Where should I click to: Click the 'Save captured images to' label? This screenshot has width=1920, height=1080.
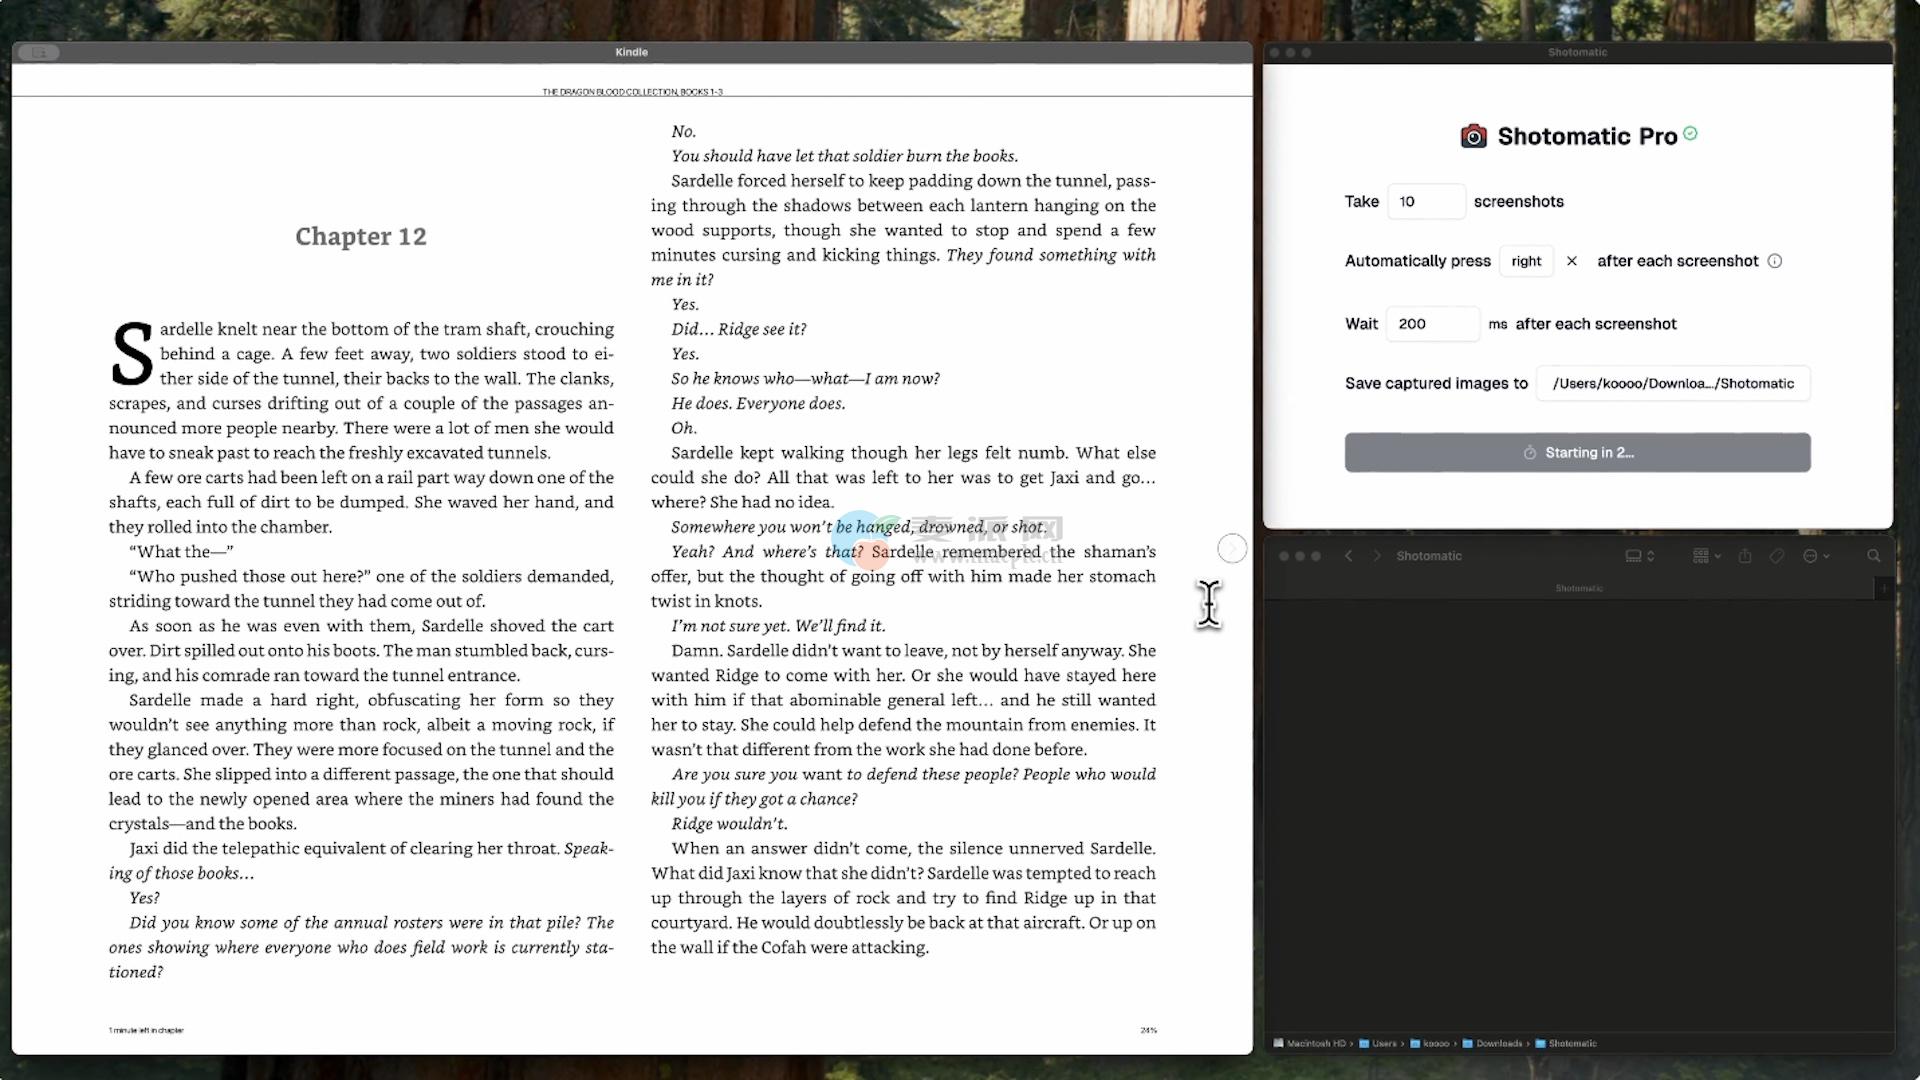(x=1436, y=383)
